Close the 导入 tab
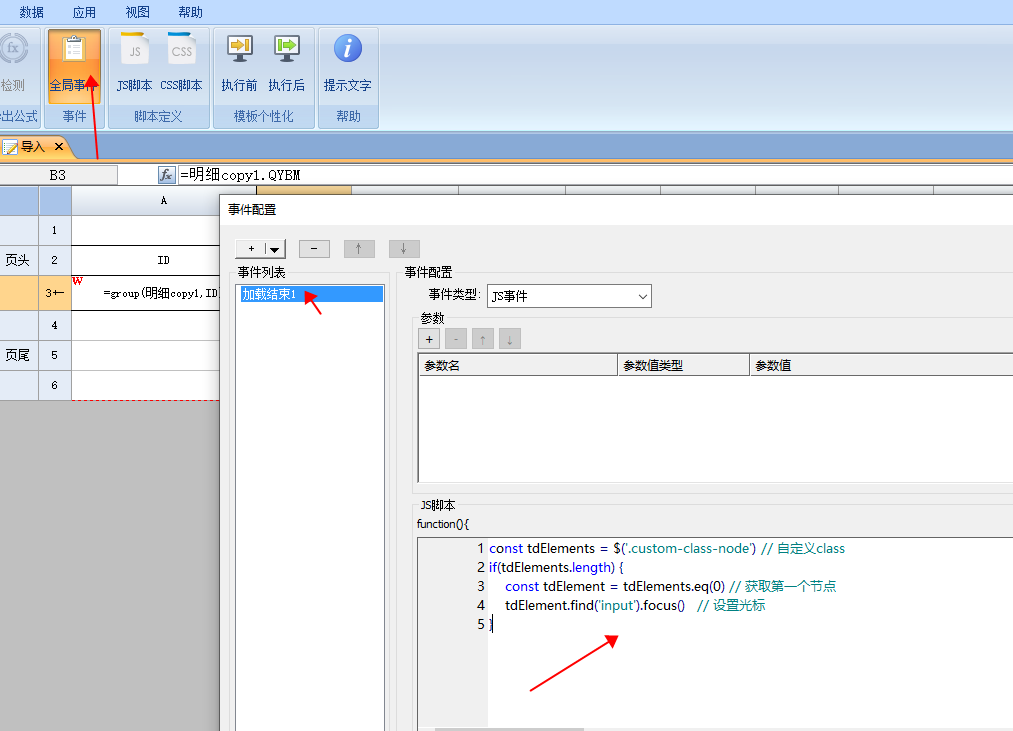 click(59, 147)
